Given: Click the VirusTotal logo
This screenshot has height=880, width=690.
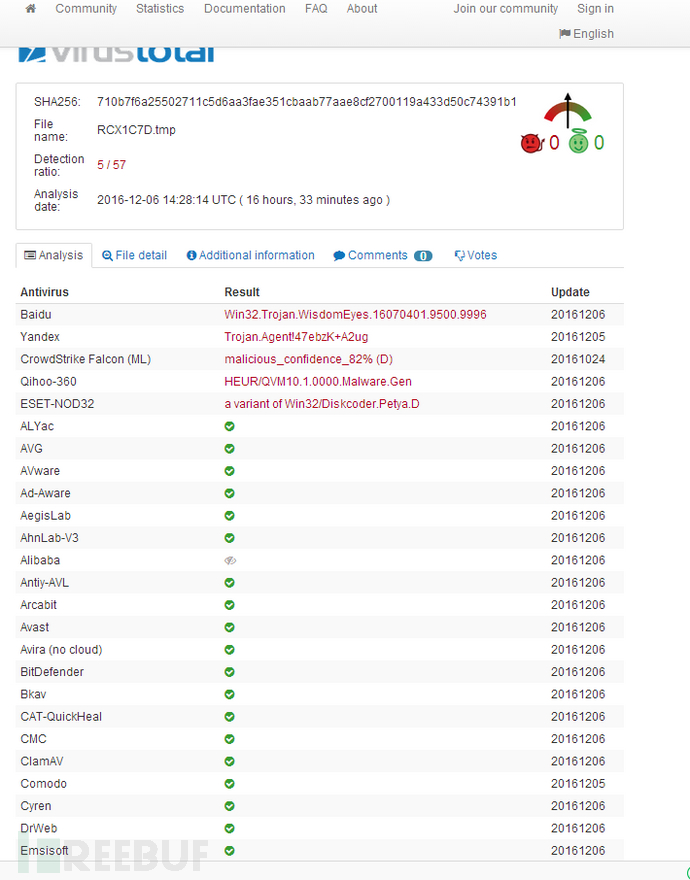Looking at the screenshot, I should [x=117, y=54].
